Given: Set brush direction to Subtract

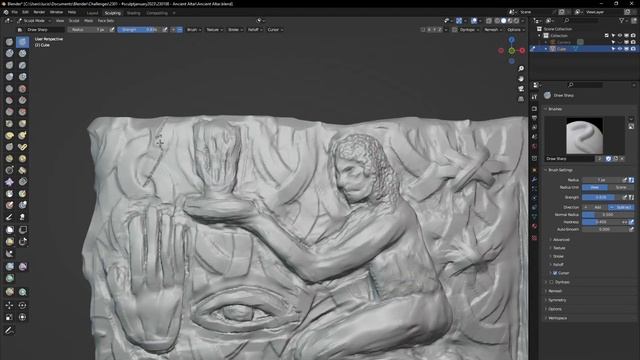Looking at the screenshot, I should [x=621, y=207].
